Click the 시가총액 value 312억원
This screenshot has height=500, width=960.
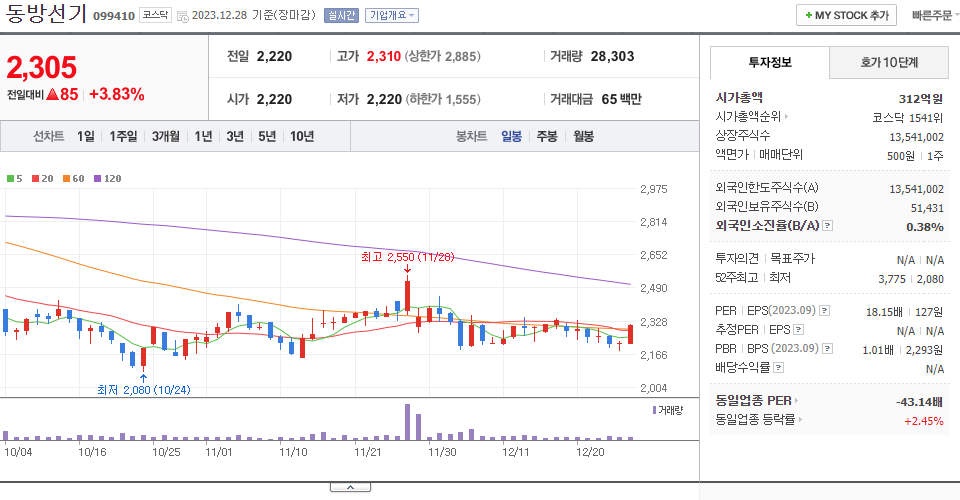pyautogui.click(x=921, y=99)
